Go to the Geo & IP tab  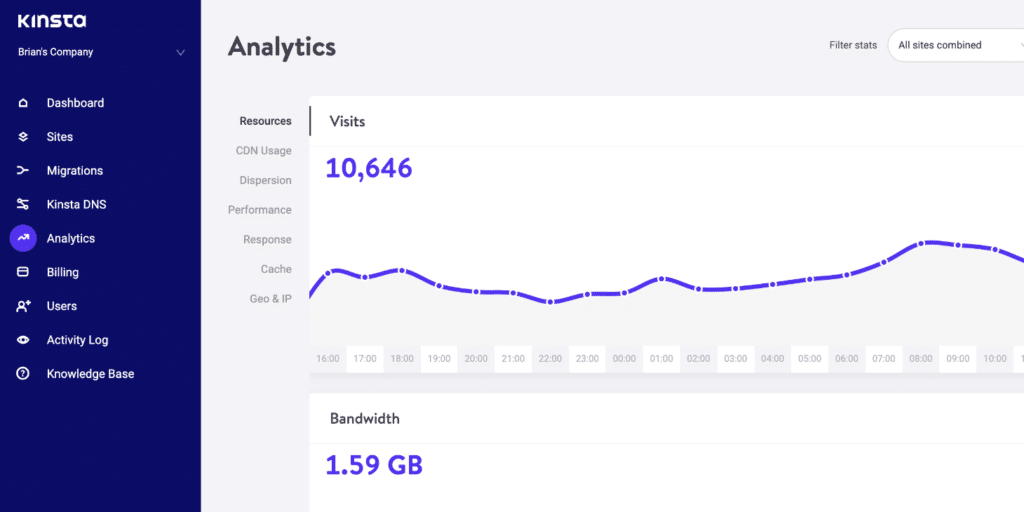point(271,299)
